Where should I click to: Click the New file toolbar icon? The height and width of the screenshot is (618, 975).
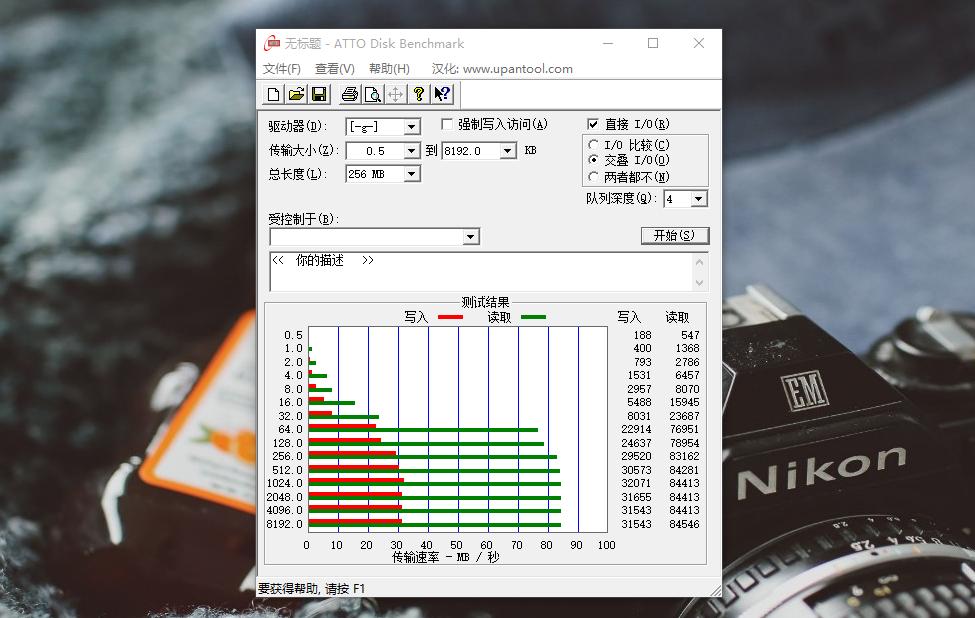click(273, 94)
